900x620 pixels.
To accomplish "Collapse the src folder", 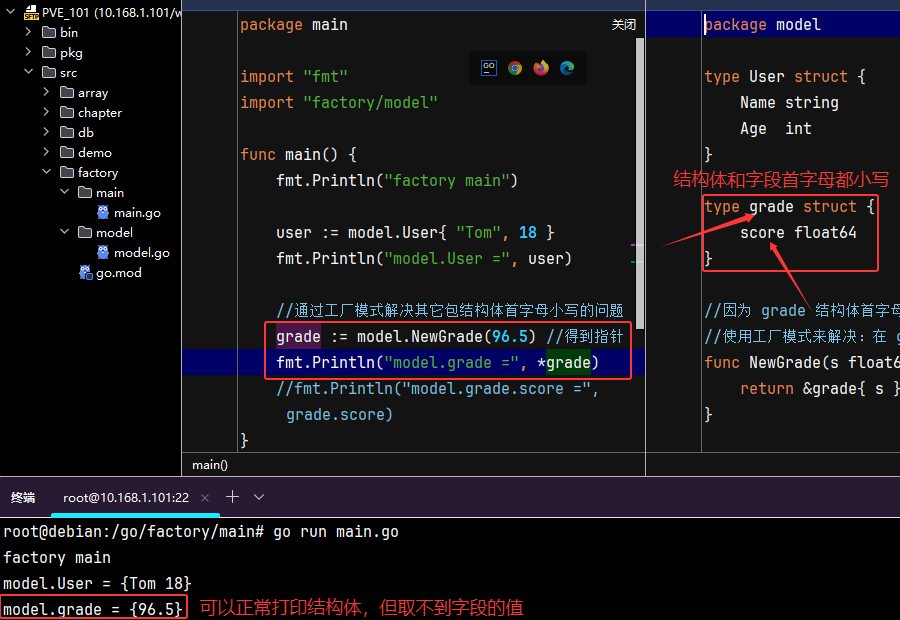I will [x=29, y=72].
